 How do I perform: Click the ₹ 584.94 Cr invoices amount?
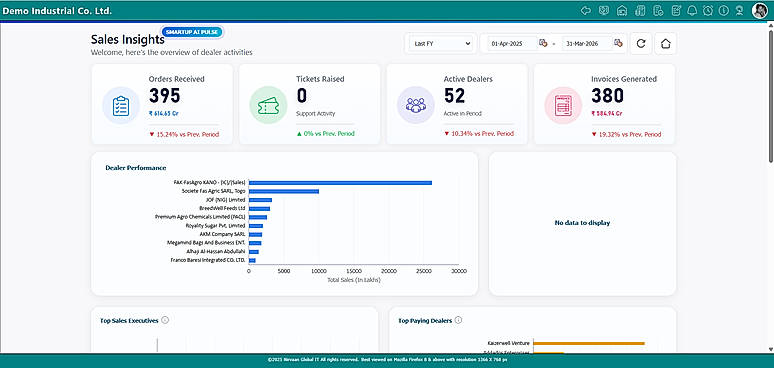click(x=607, y=113)
